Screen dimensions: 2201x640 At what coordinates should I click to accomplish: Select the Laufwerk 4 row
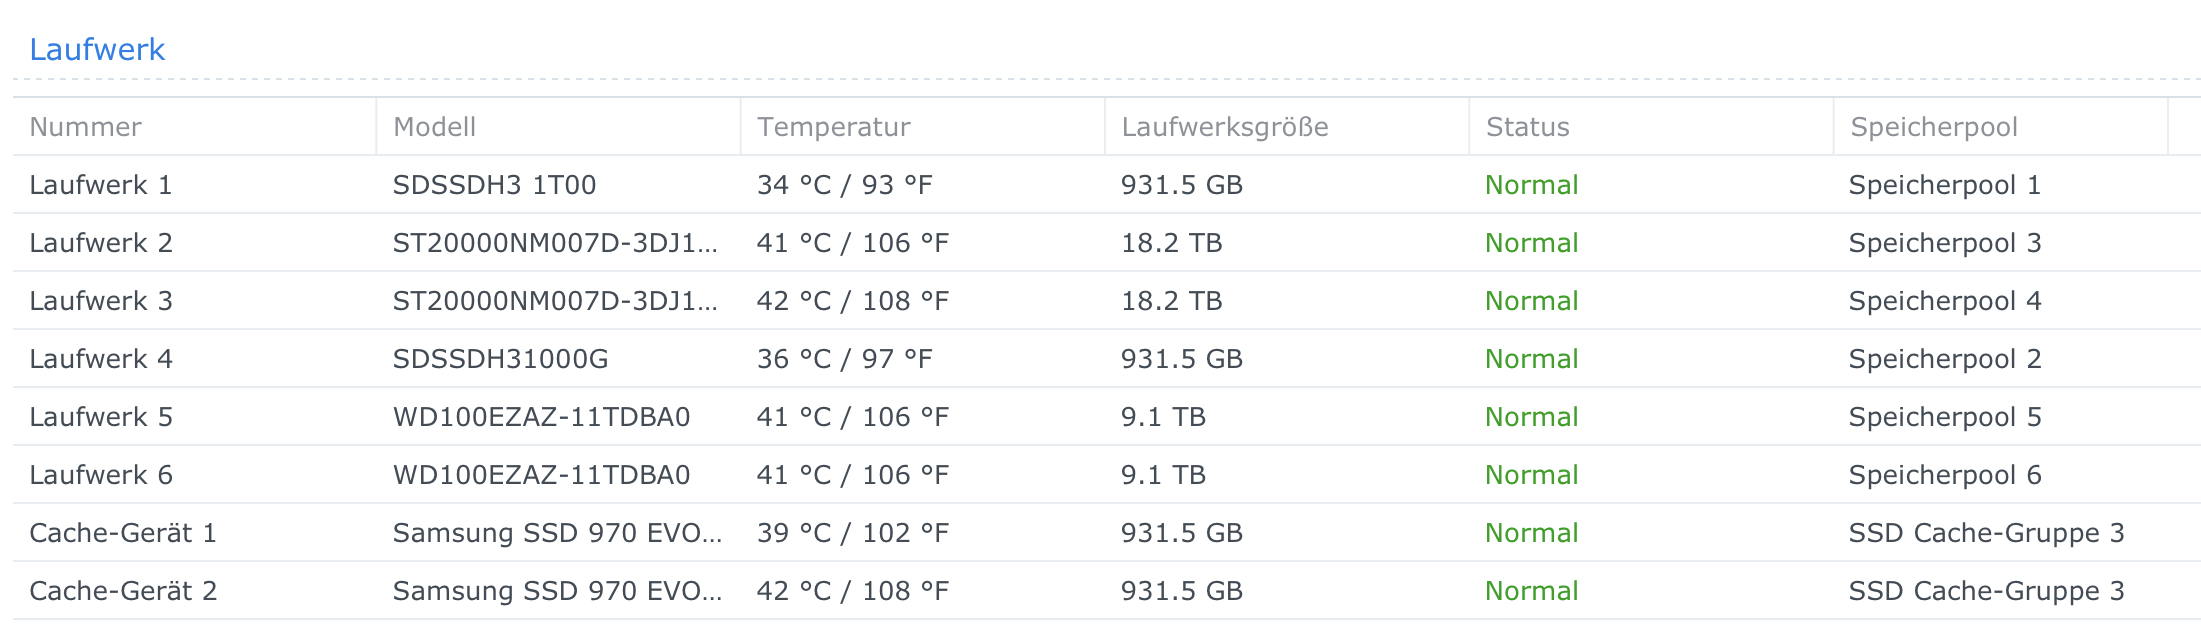point(101,359)
